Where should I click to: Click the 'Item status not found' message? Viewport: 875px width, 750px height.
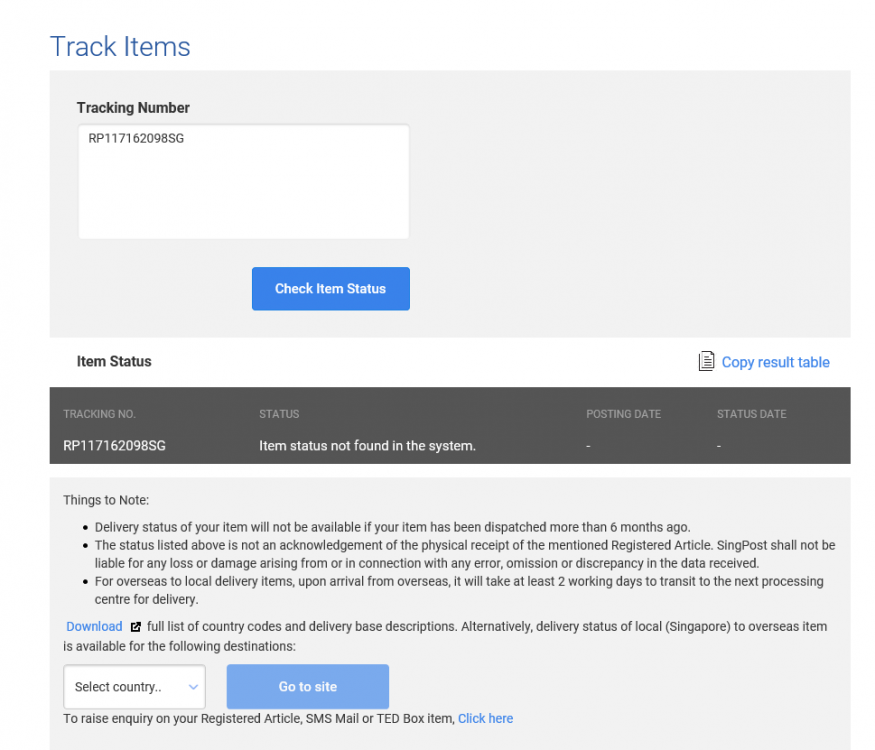(367, 446)
